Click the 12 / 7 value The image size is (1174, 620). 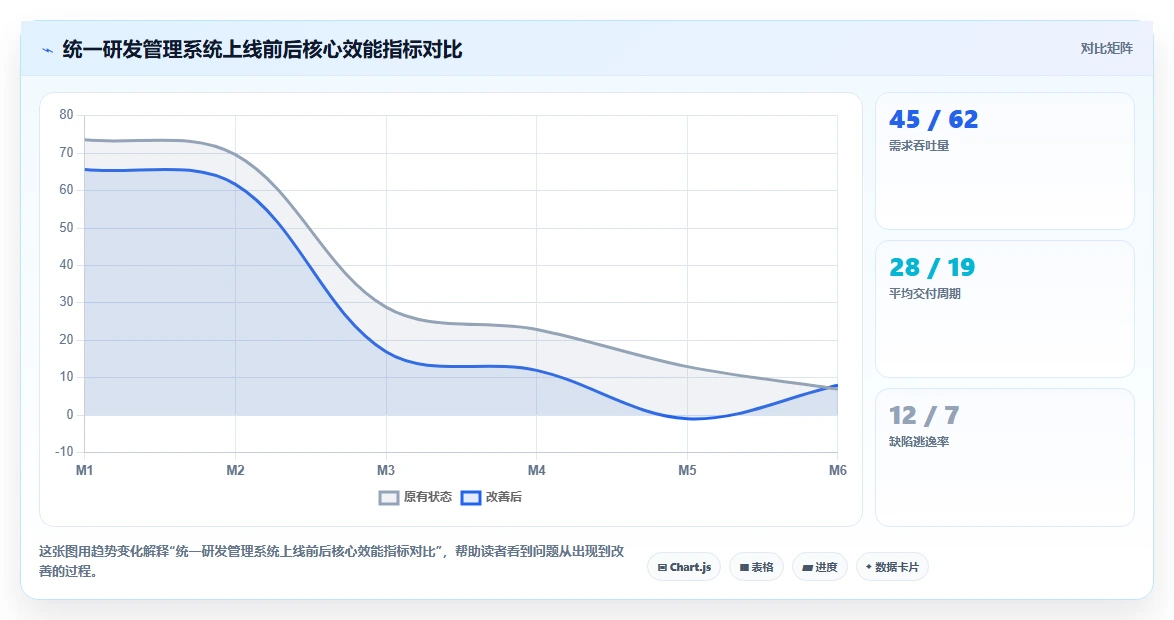click(924, 415)
